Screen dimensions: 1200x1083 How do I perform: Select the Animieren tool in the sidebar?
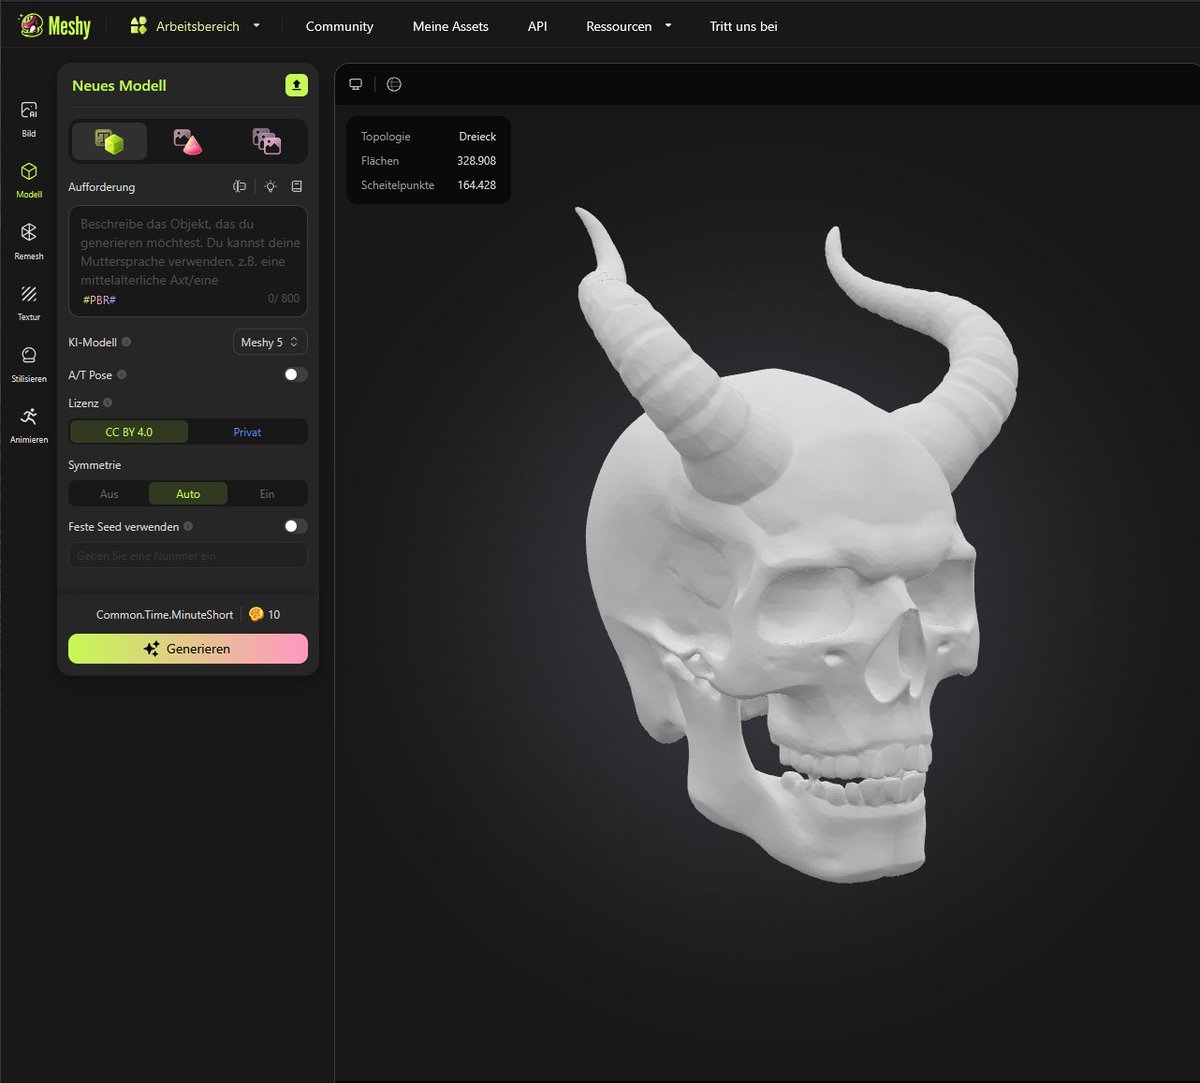click(x=27, y=425)
